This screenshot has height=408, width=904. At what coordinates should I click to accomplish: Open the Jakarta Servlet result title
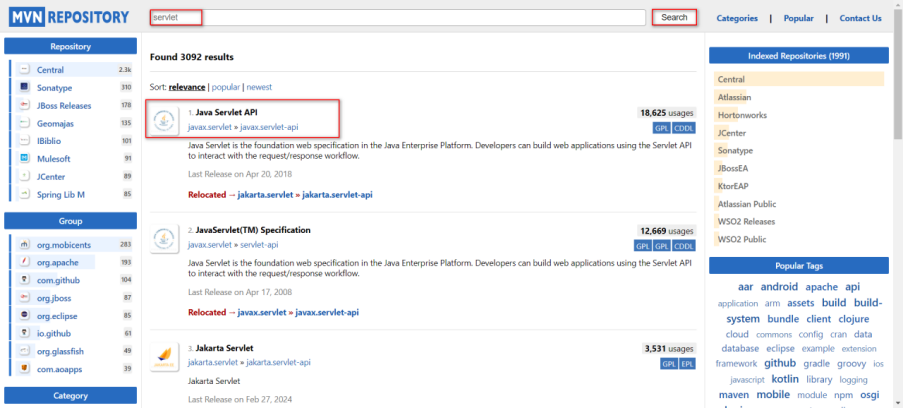pos(224,348)
